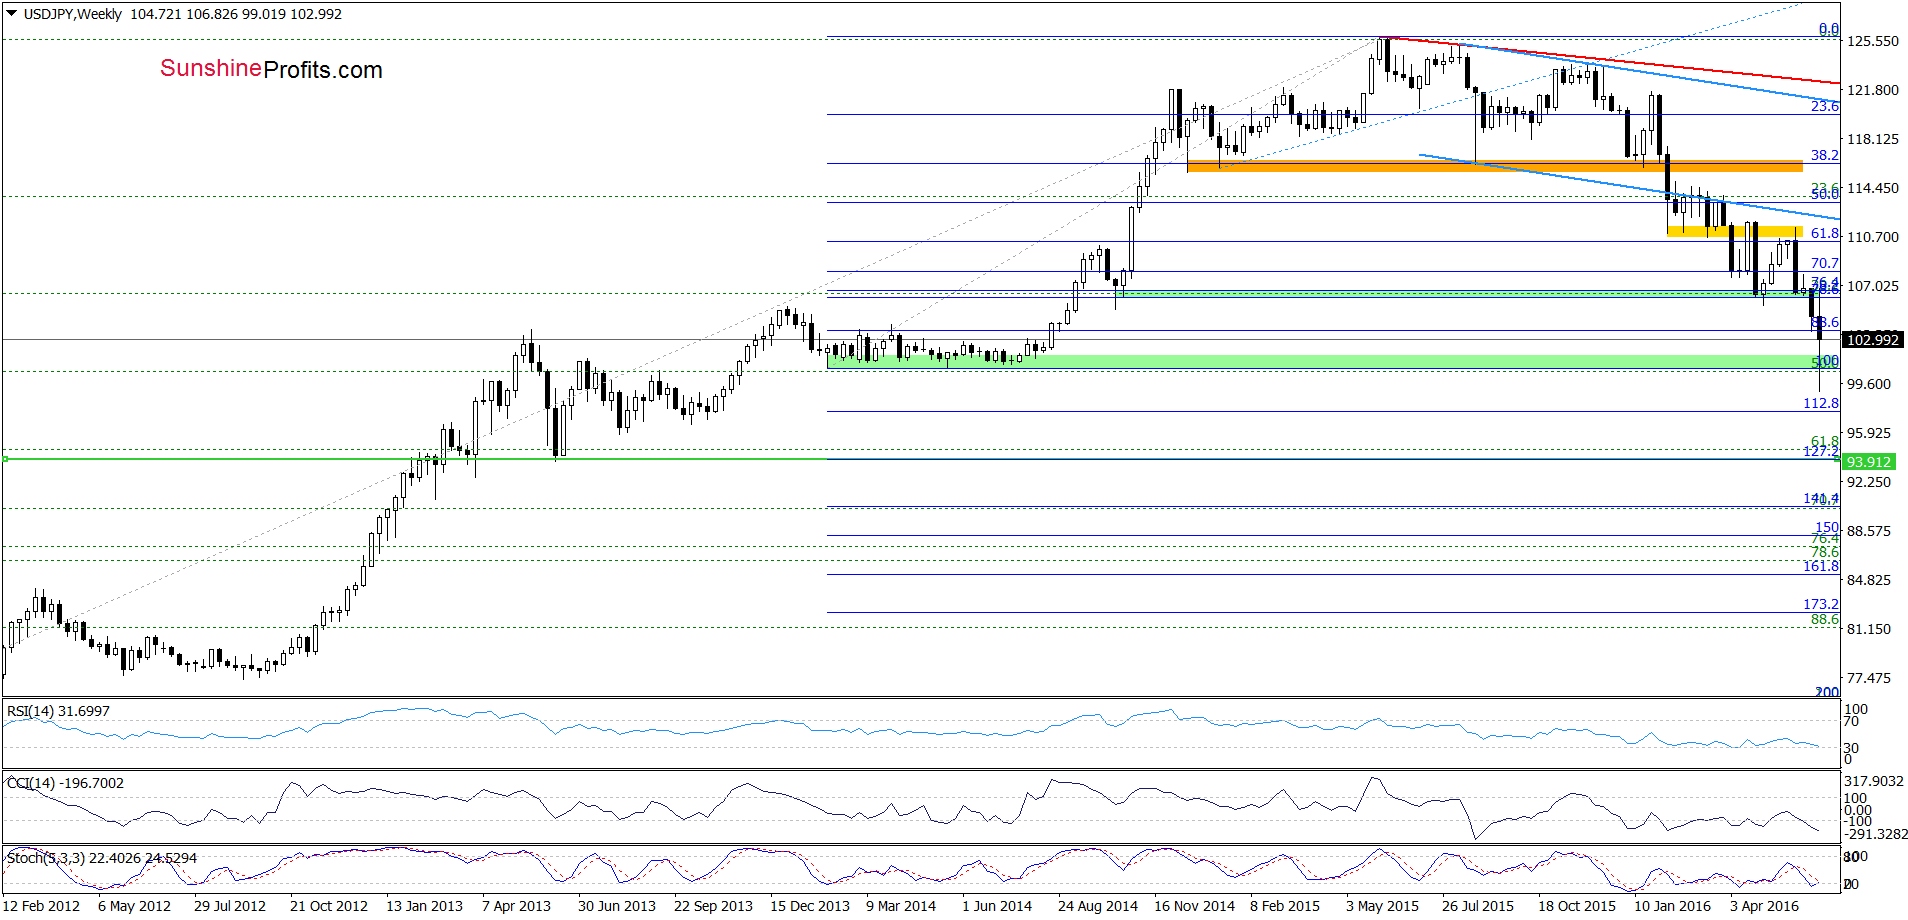Click the Stoch(5,3,3) indicator label
Screen dimensions: 1908x920
(x=101, y=858)
